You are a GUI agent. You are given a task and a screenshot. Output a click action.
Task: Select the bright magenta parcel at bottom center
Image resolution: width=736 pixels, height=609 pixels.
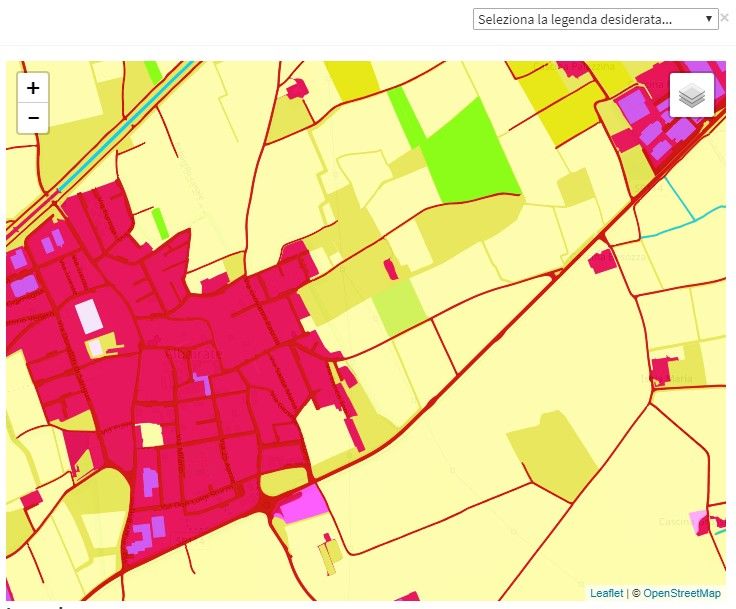click(303, 504)
